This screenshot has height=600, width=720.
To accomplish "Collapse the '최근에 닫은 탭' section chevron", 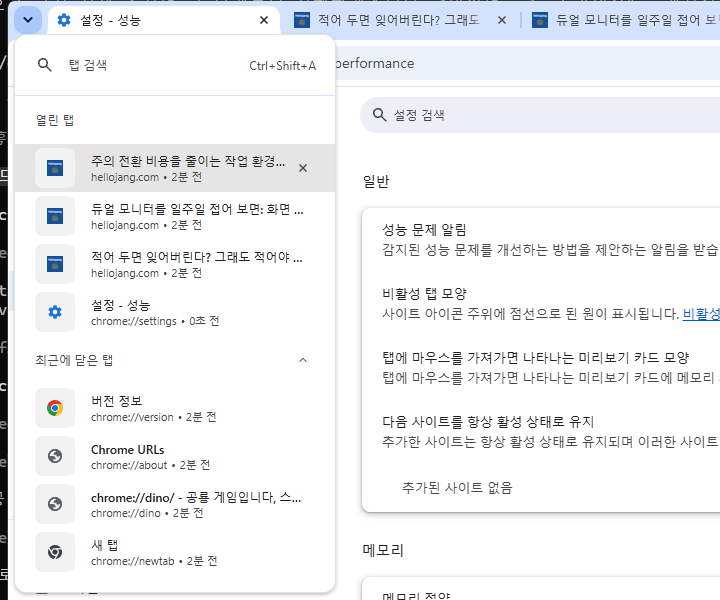I will [303, 360].
